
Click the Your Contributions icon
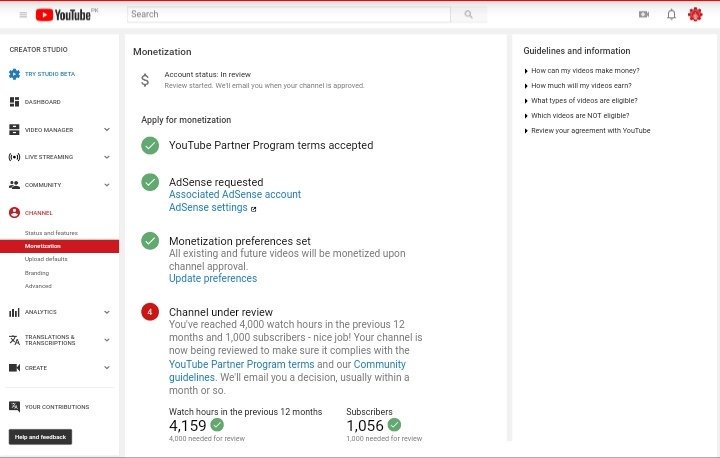click(x=14, y=407)
